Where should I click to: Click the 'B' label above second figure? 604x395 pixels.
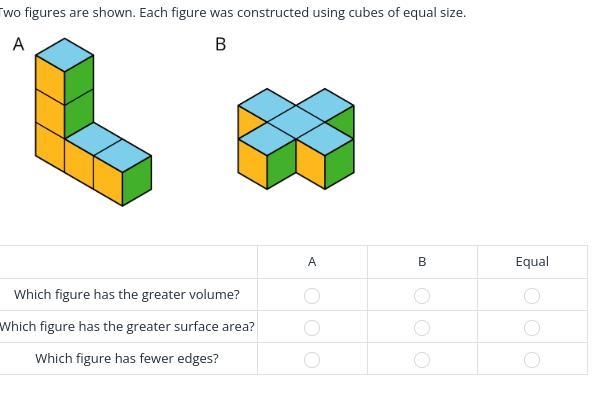[220, 44]
